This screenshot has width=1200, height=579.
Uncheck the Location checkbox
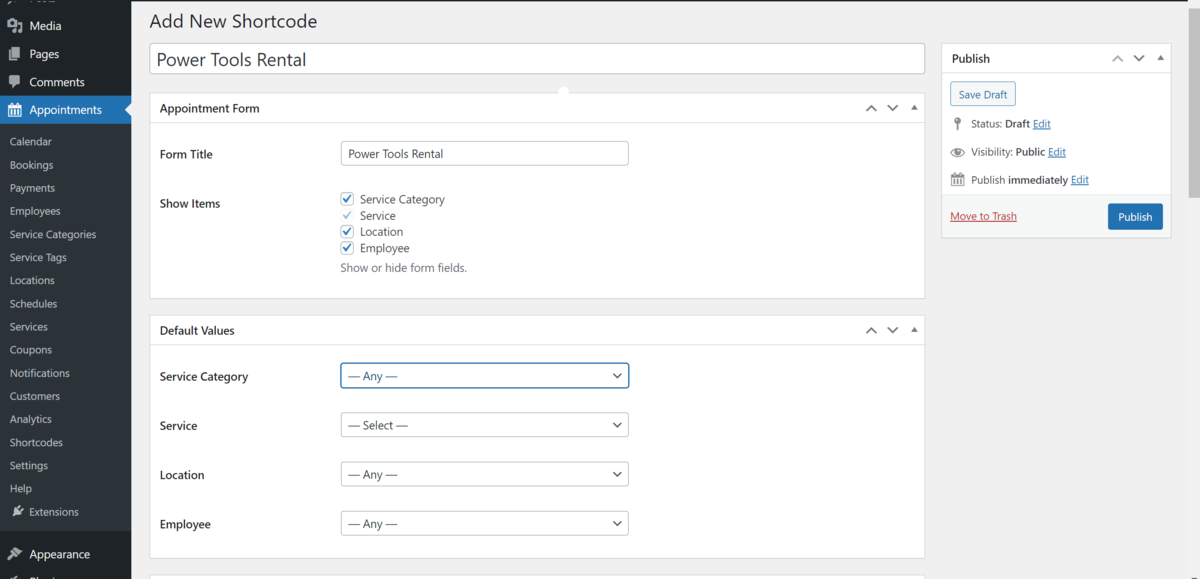click(347, 232)
